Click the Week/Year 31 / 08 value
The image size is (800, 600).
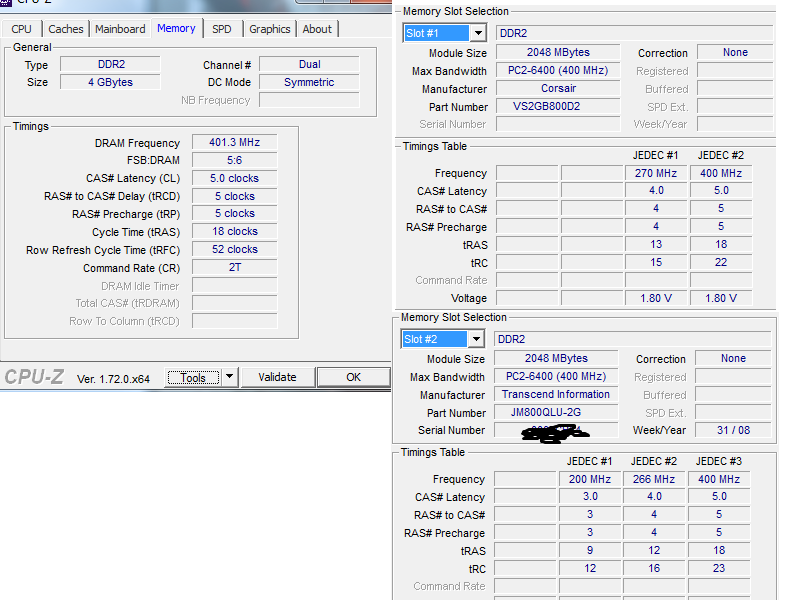[x=734, y=430]
